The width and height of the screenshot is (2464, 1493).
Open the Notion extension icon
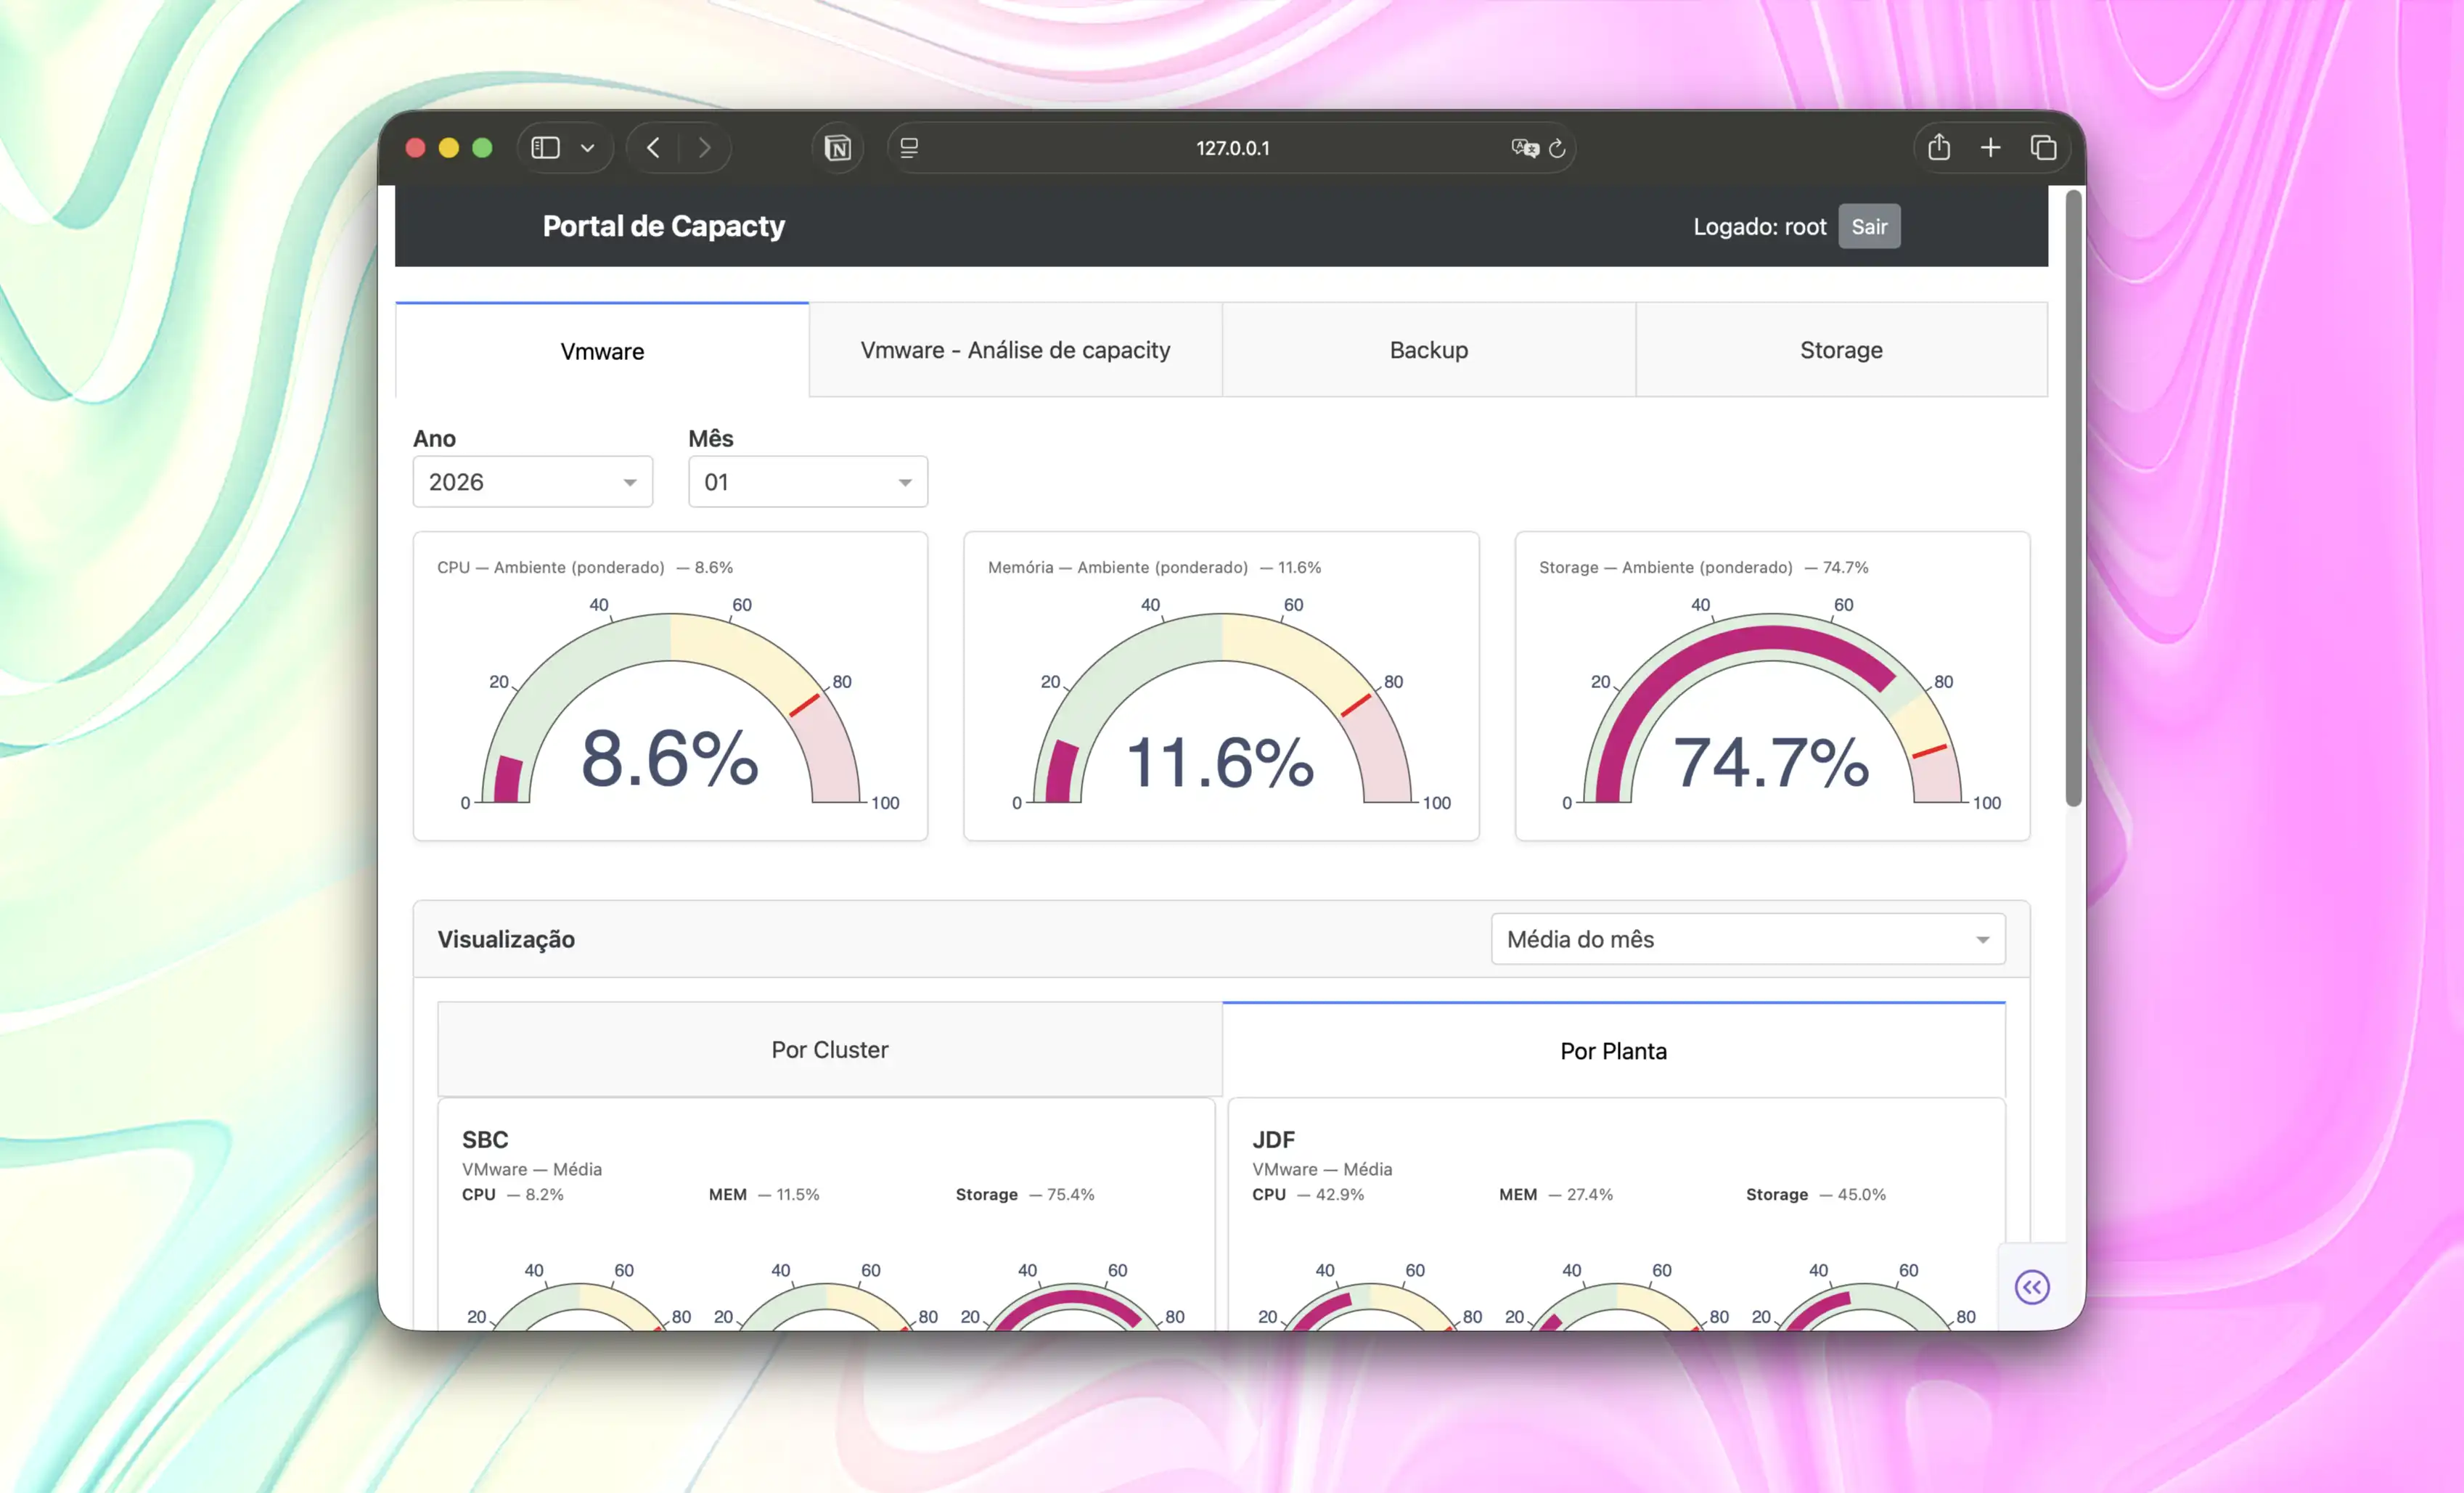point(837,148)
